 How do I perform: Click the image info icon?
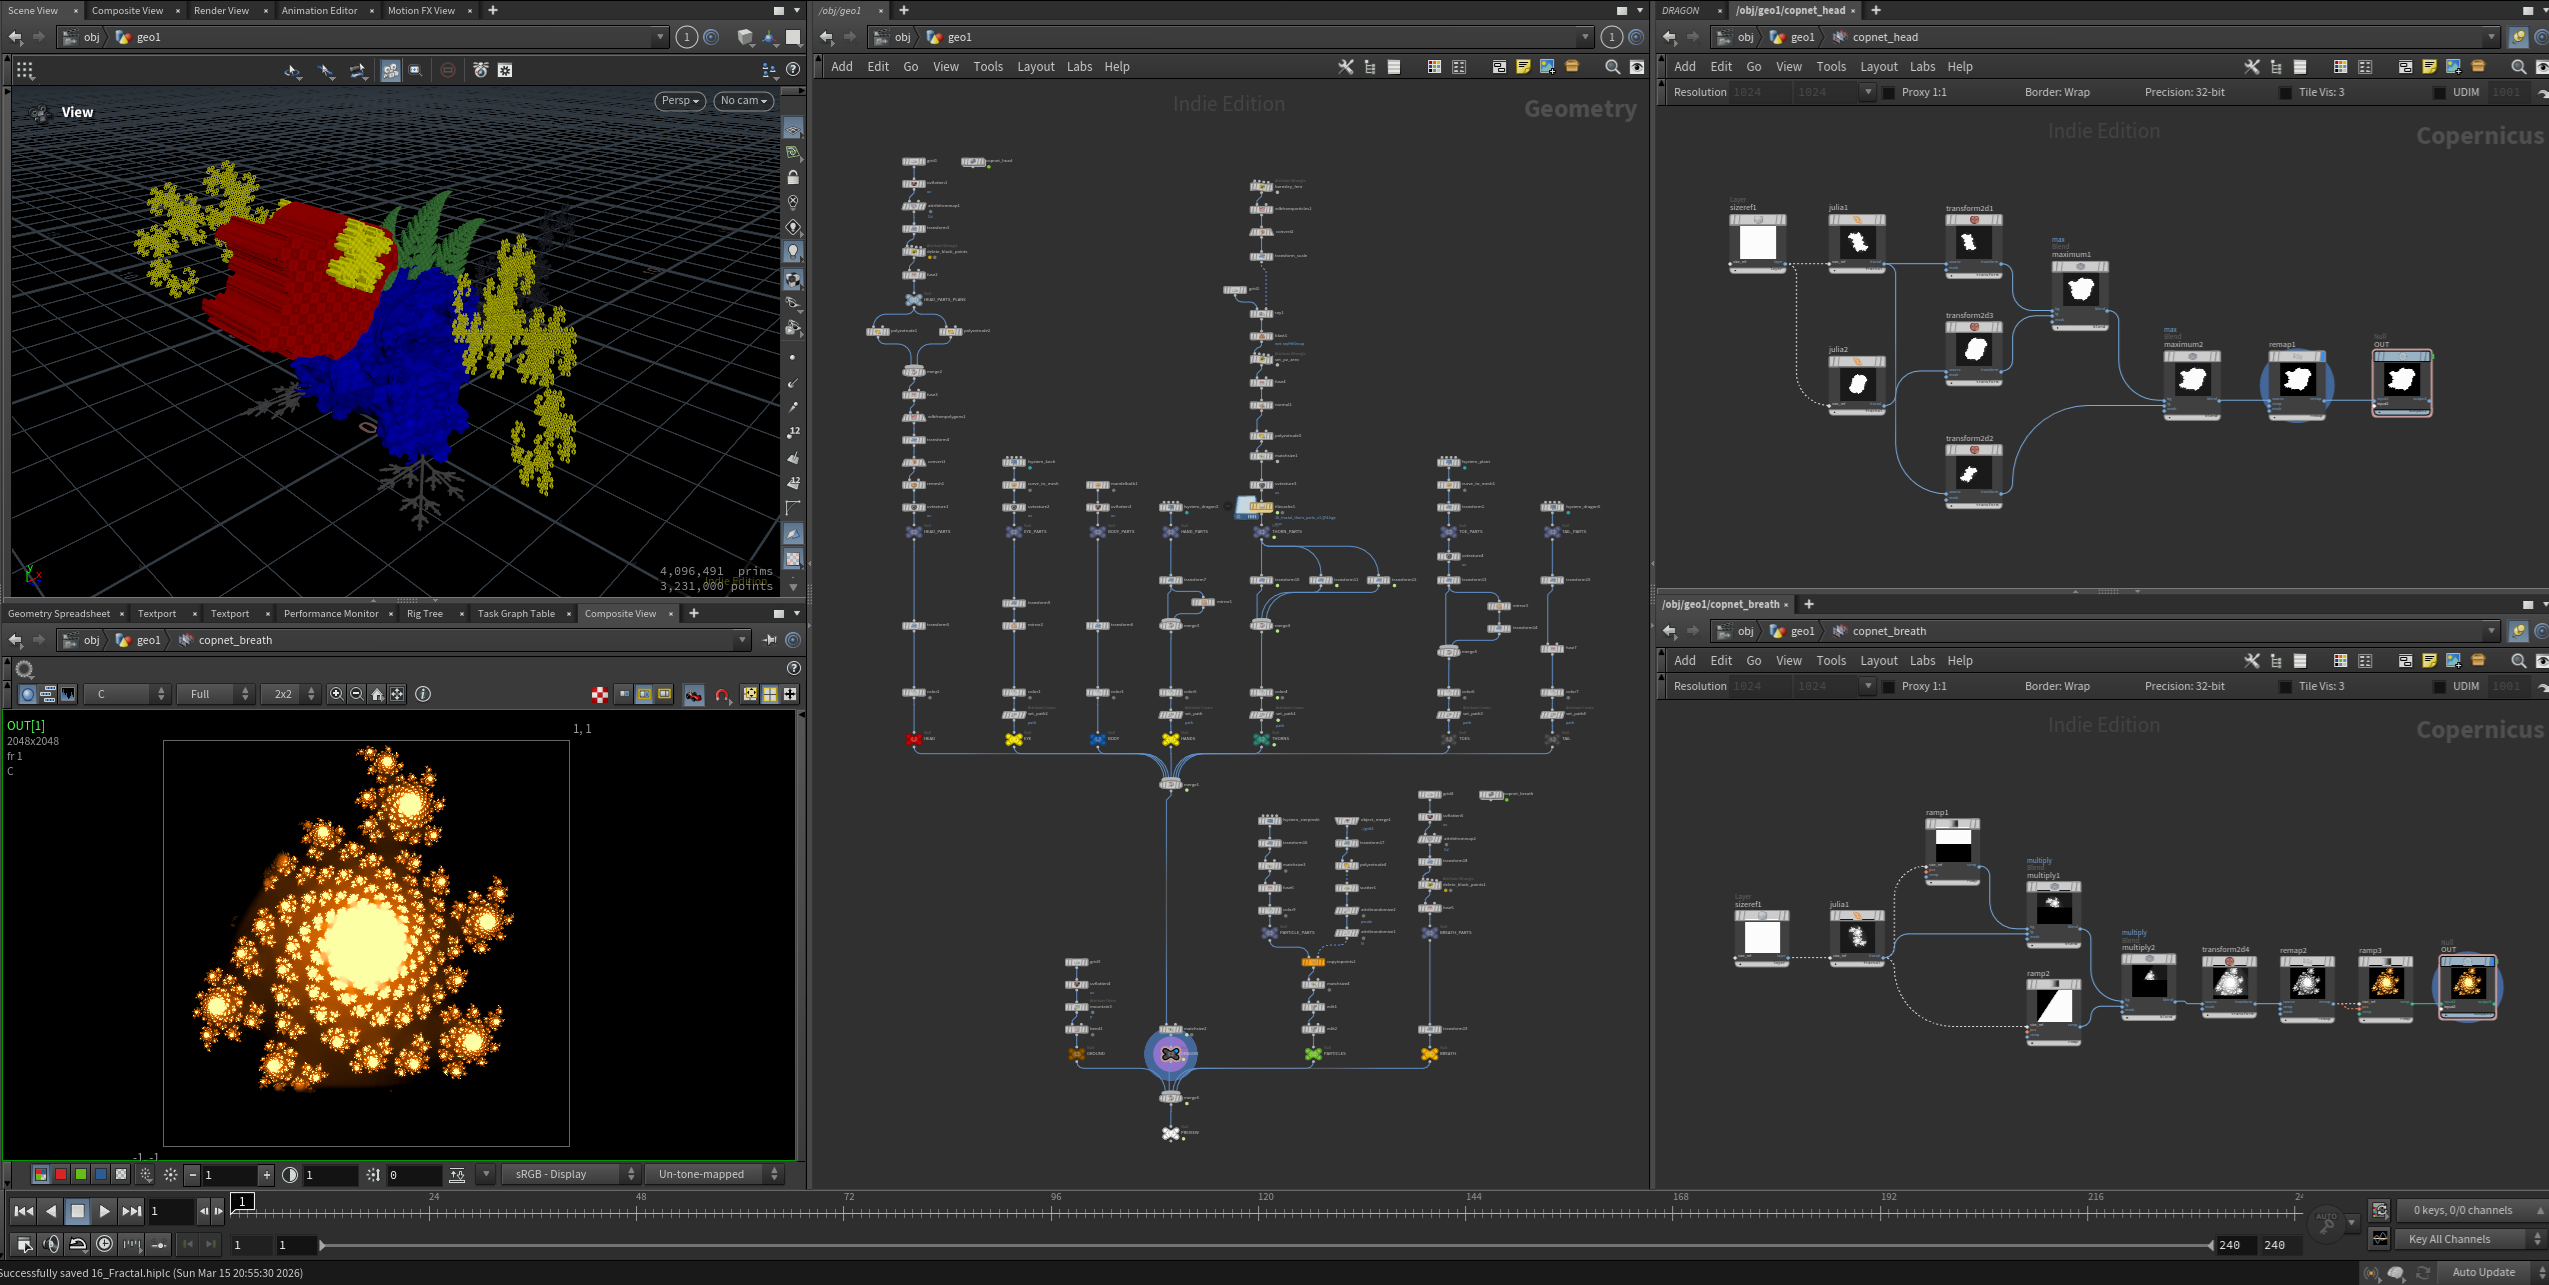pos(423,694)
